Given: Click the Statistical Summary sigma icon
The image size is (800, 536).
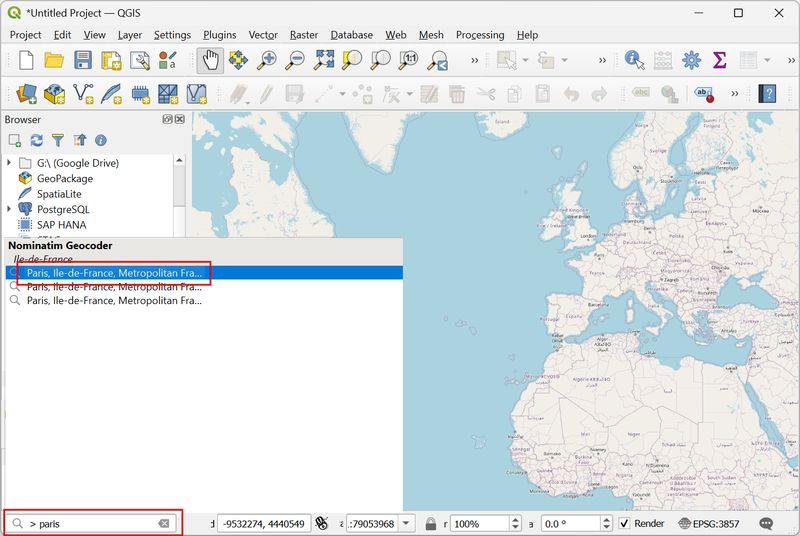Looking at the screenshot, I should click(718, 60).
